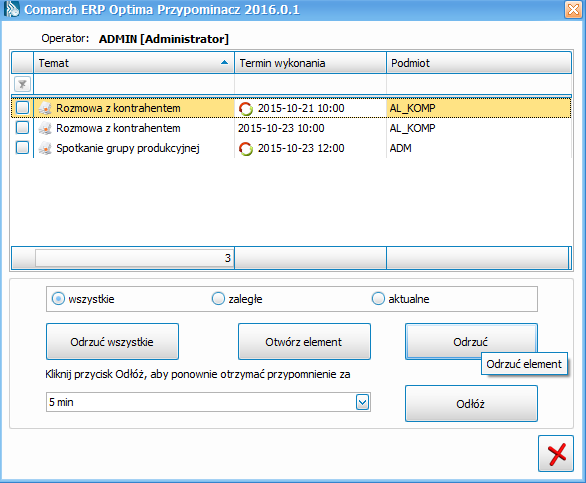The width and height of the screenshot is (586, 483).
Task: Click the recurrence icon next to 2015-10-23 12:00
Action: (246, 149)
